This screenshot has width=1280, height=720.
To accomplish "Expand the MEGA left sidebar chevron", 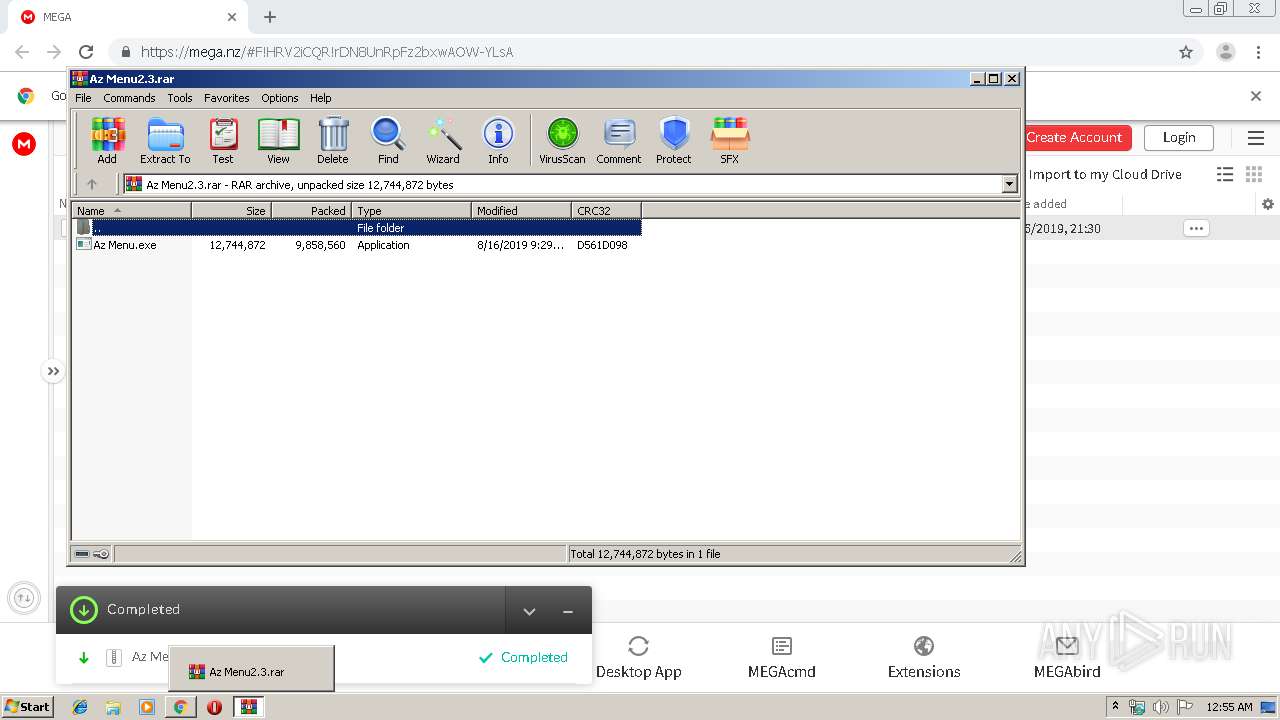I will click(x=53, y=371).
